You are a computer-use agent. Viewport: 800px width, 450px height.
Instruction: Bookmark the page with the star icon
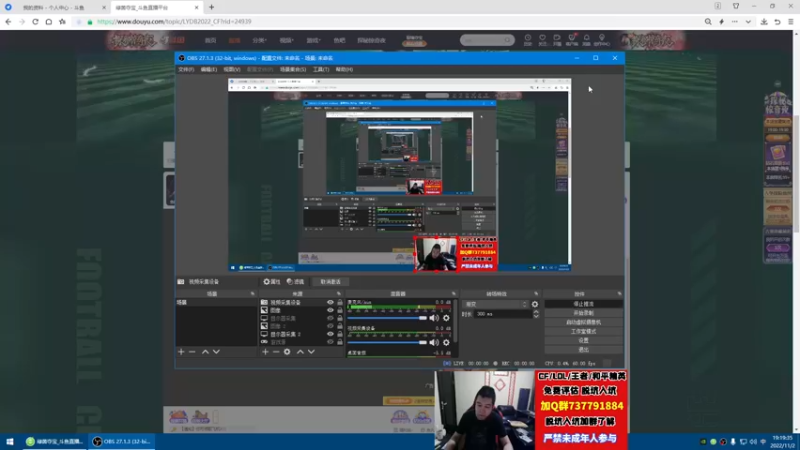coord(62,21)
